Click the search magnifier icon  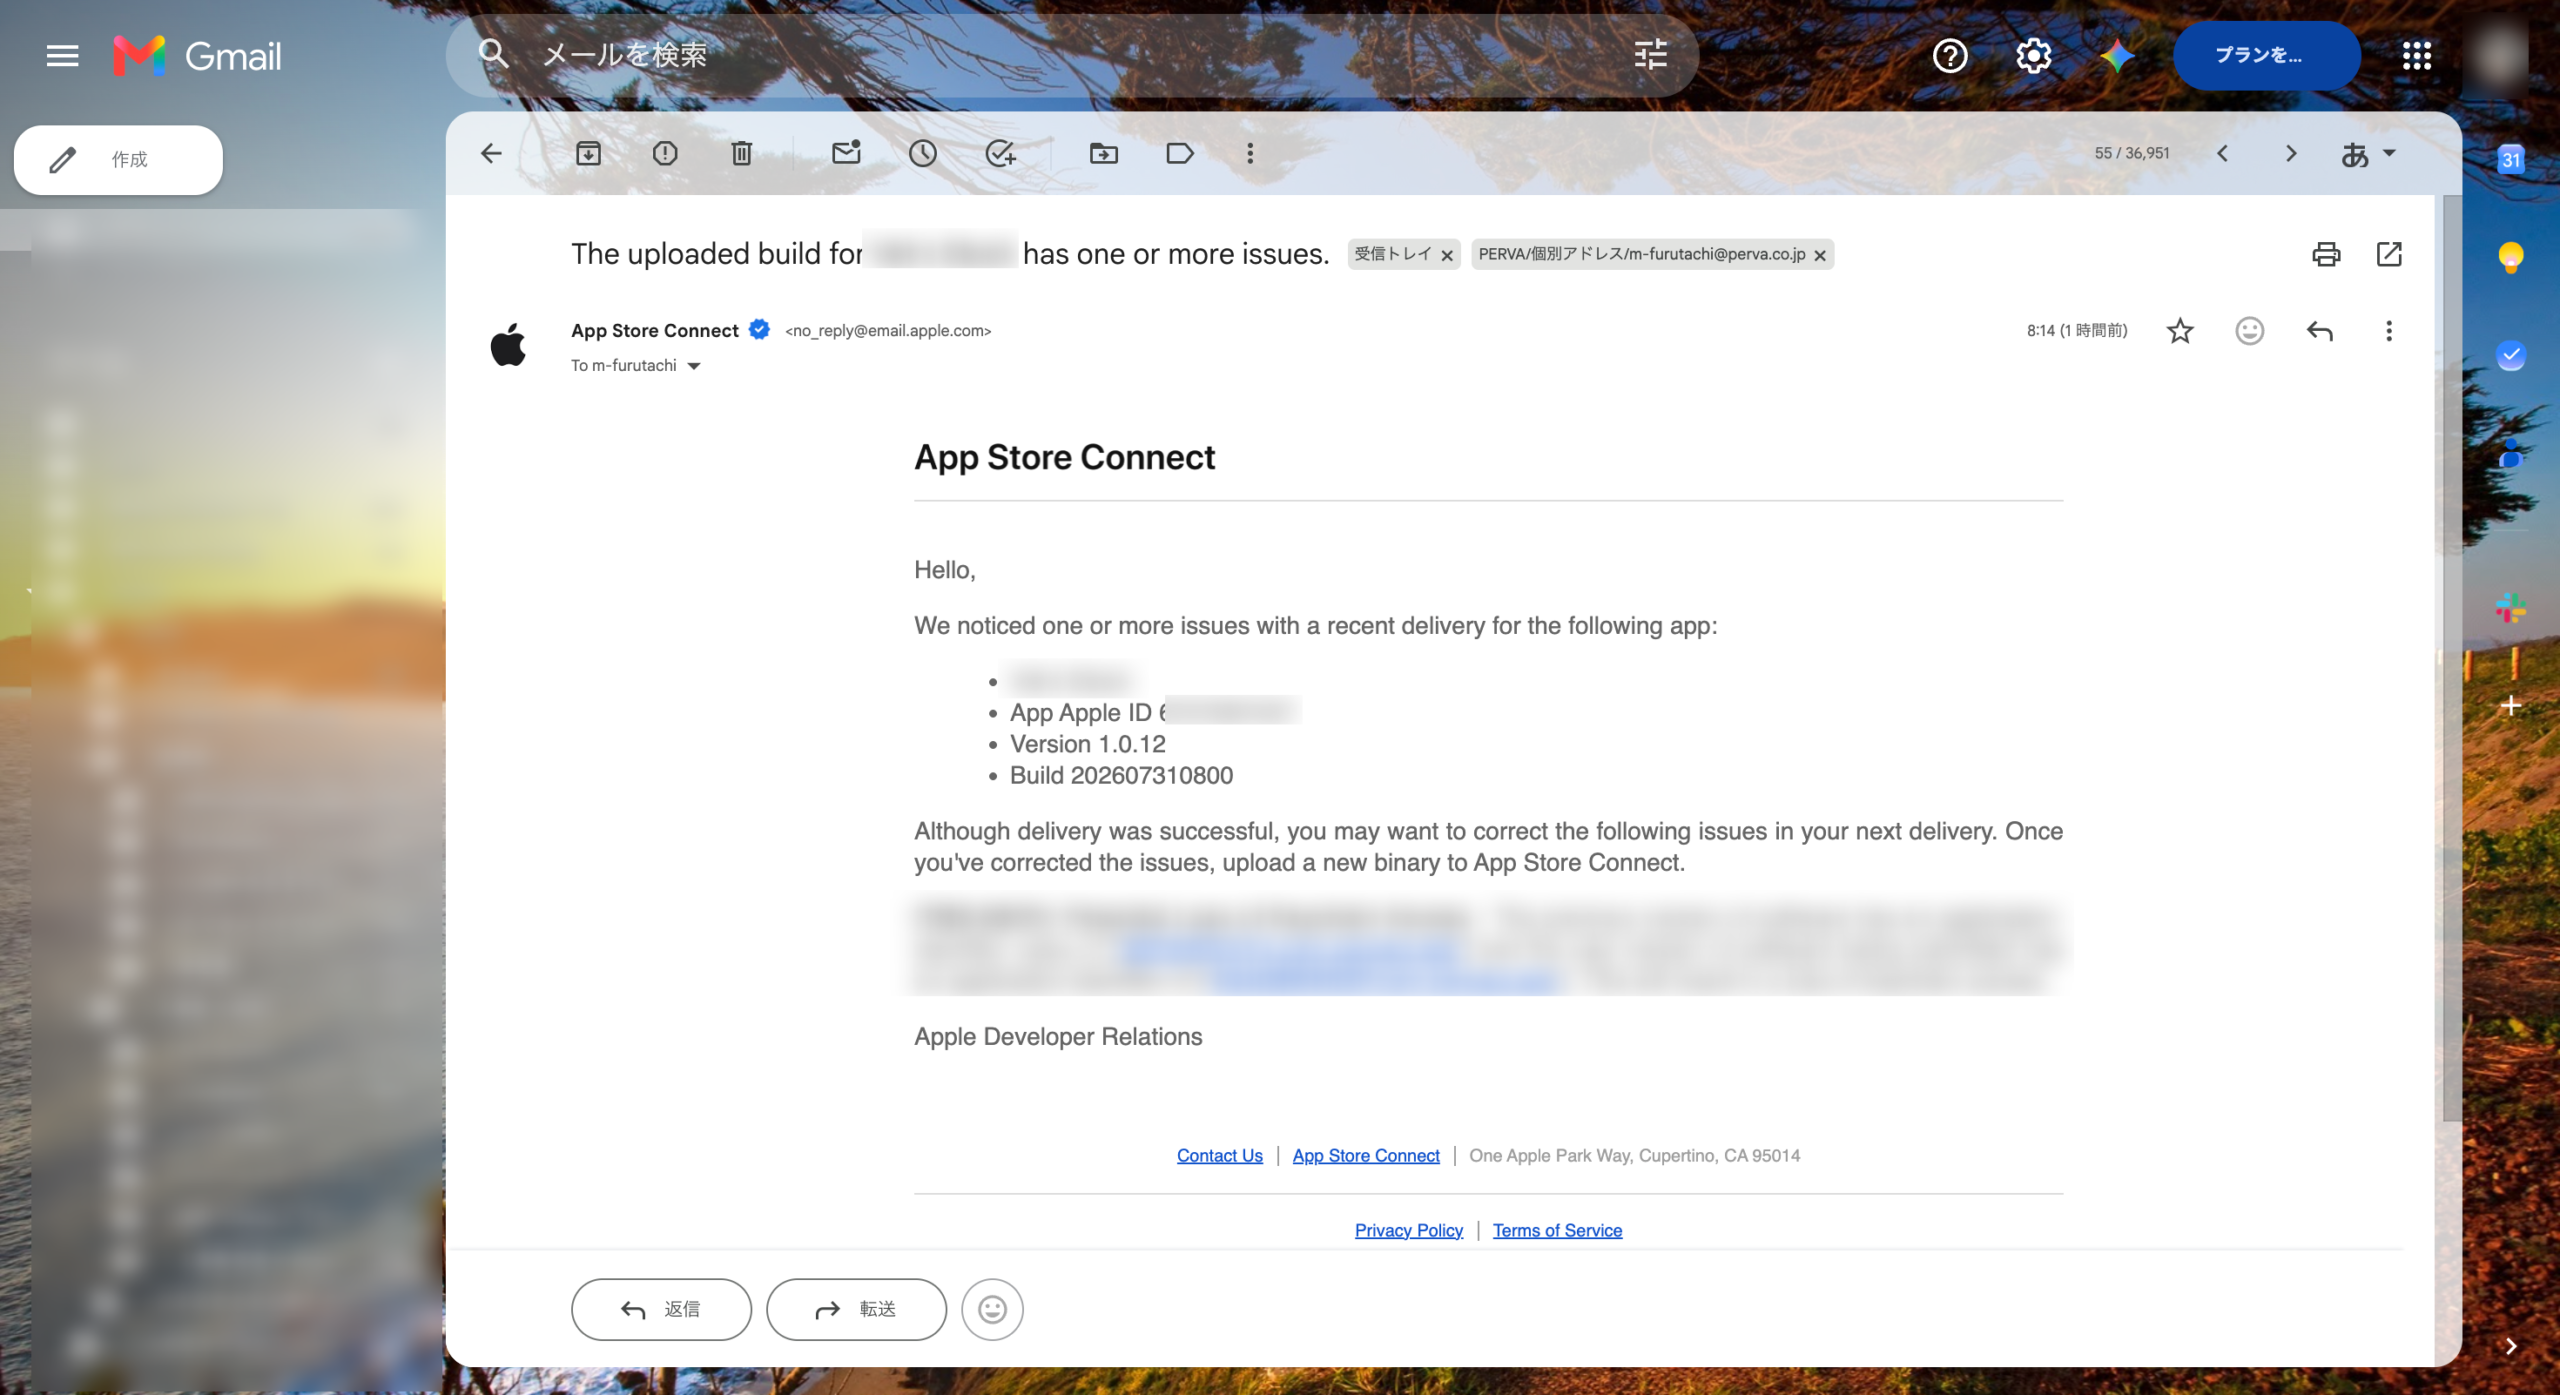pyautogui.click(x=493, y=53)
